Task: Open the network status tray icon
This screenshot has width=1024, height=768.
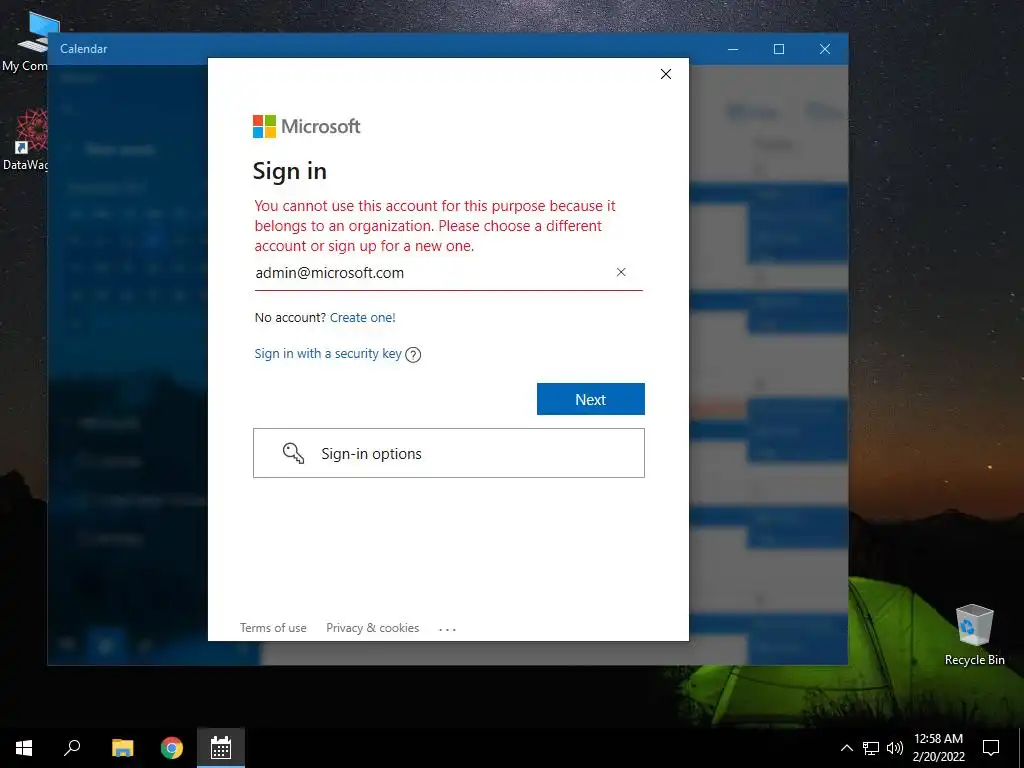Action: click(x=871, y=748)
